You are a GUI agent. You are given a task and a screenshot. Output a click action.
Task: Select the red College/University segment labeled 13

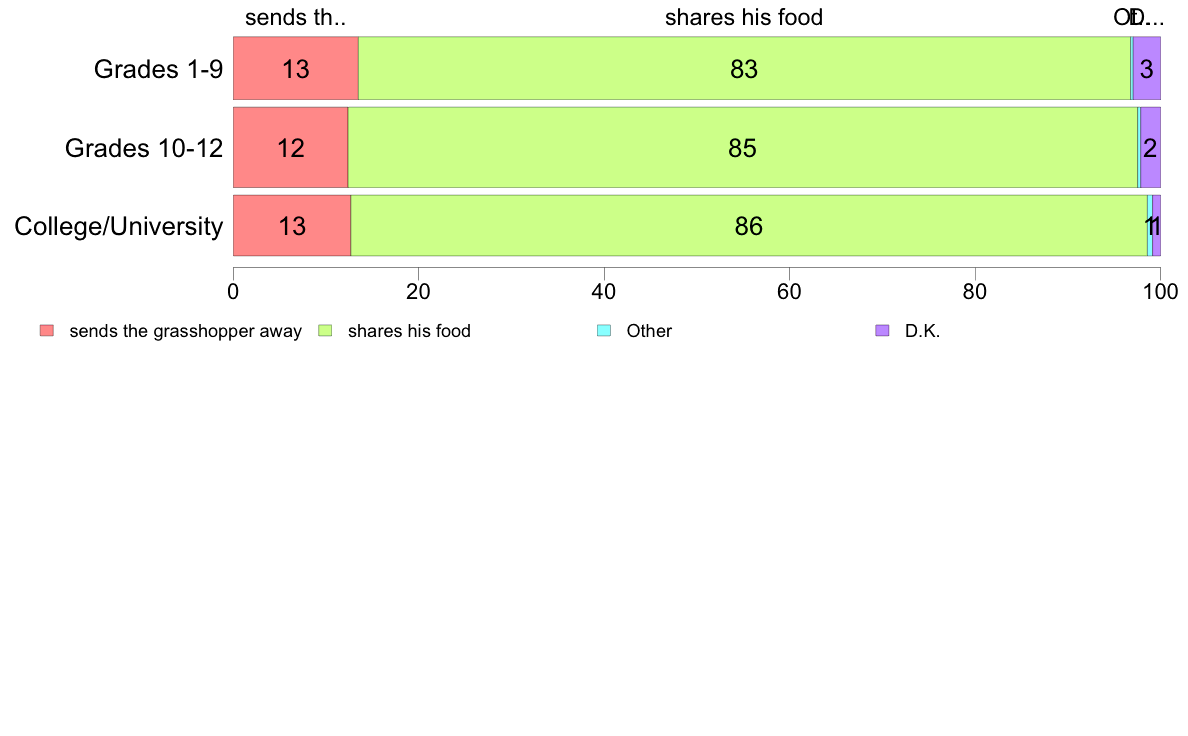click(x=292, y=226)
